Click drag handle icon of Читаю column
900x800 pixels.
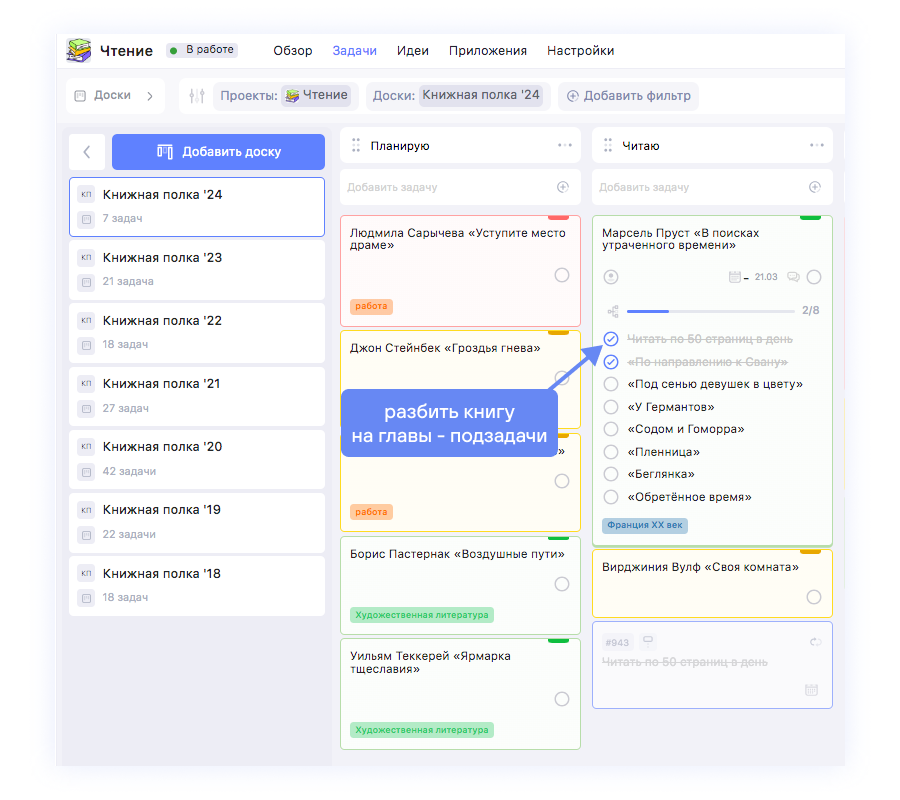point(608,146)
